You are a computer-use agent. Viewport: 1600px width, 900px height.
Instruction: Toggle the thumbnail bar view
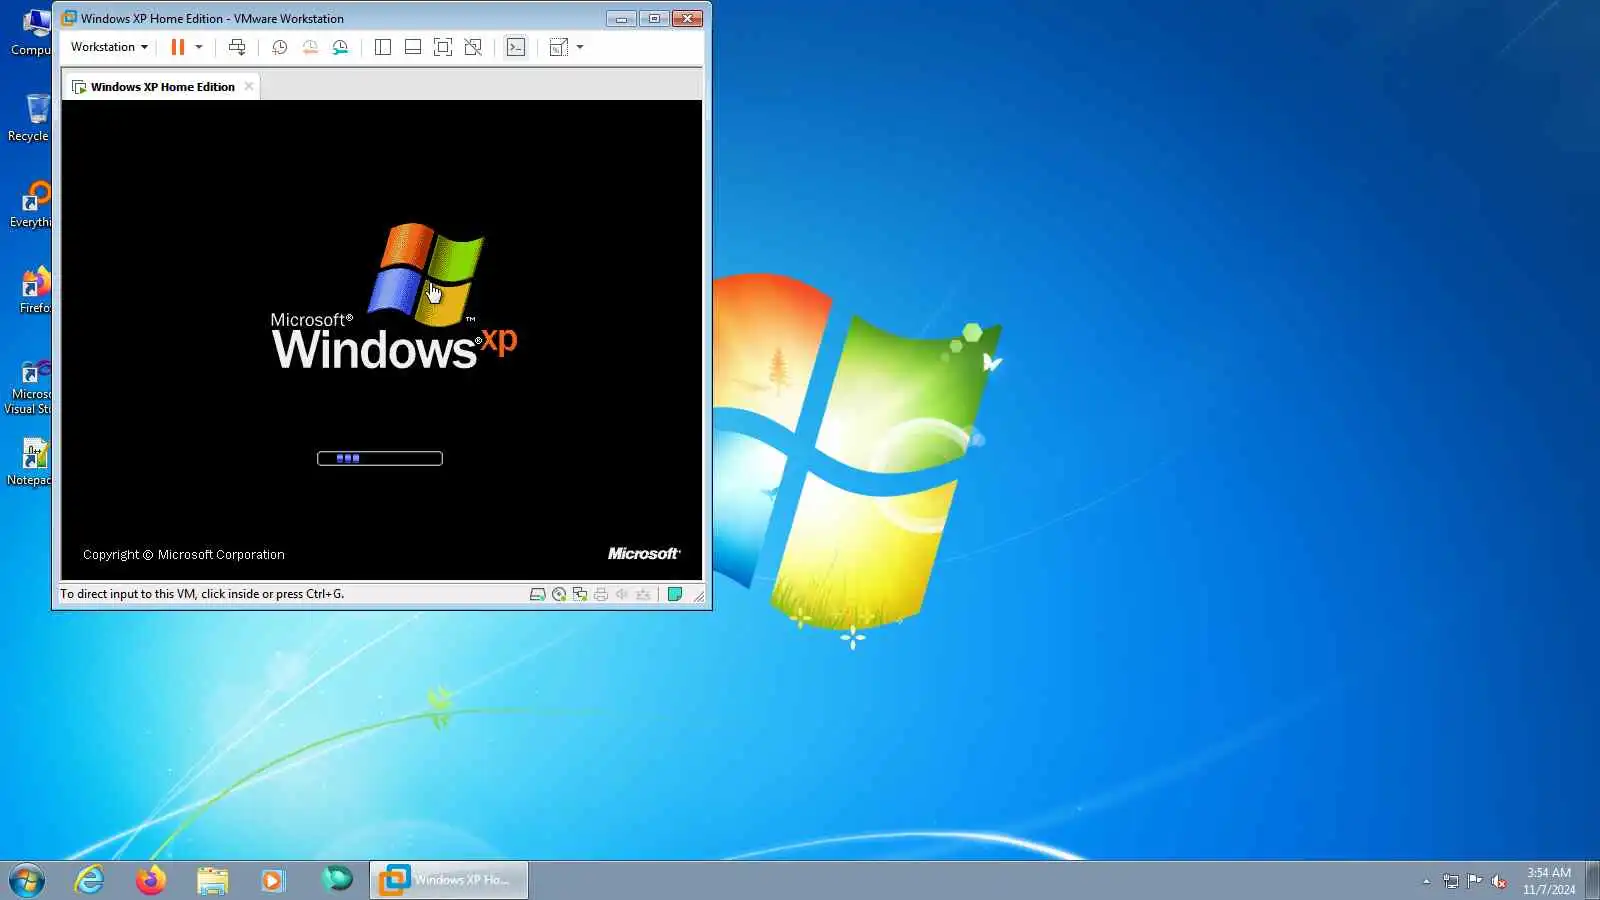(412, 47)
